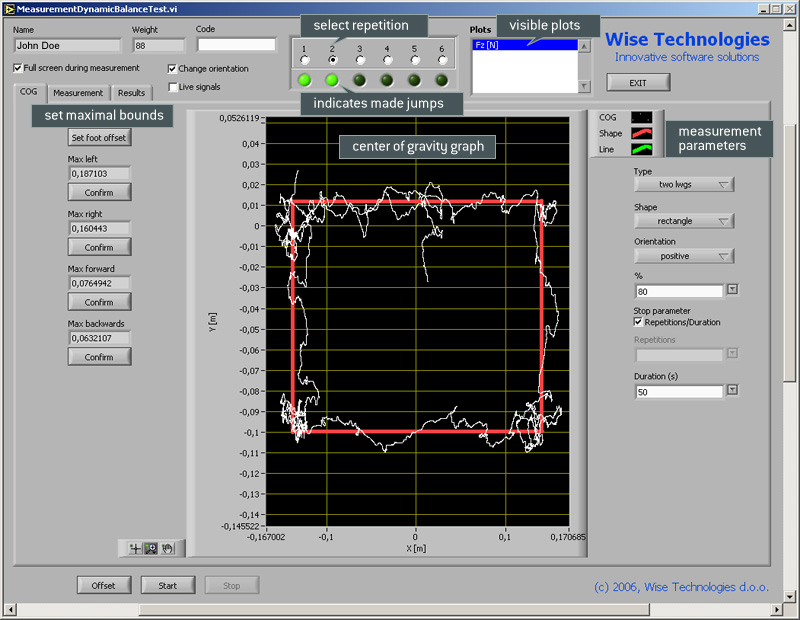Click the window vertical scrollbar thumb
The image size is (800, 620).
click(789, 253)
